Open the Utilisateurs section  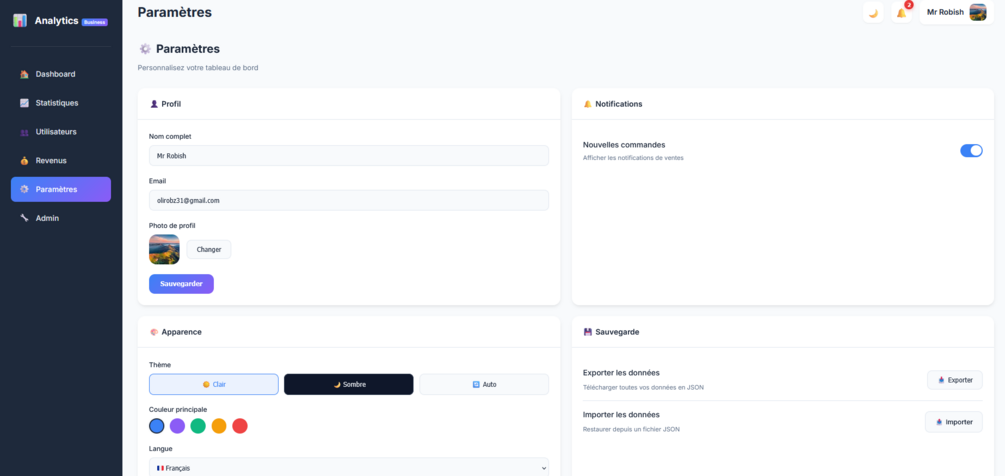tap(61, 132)
